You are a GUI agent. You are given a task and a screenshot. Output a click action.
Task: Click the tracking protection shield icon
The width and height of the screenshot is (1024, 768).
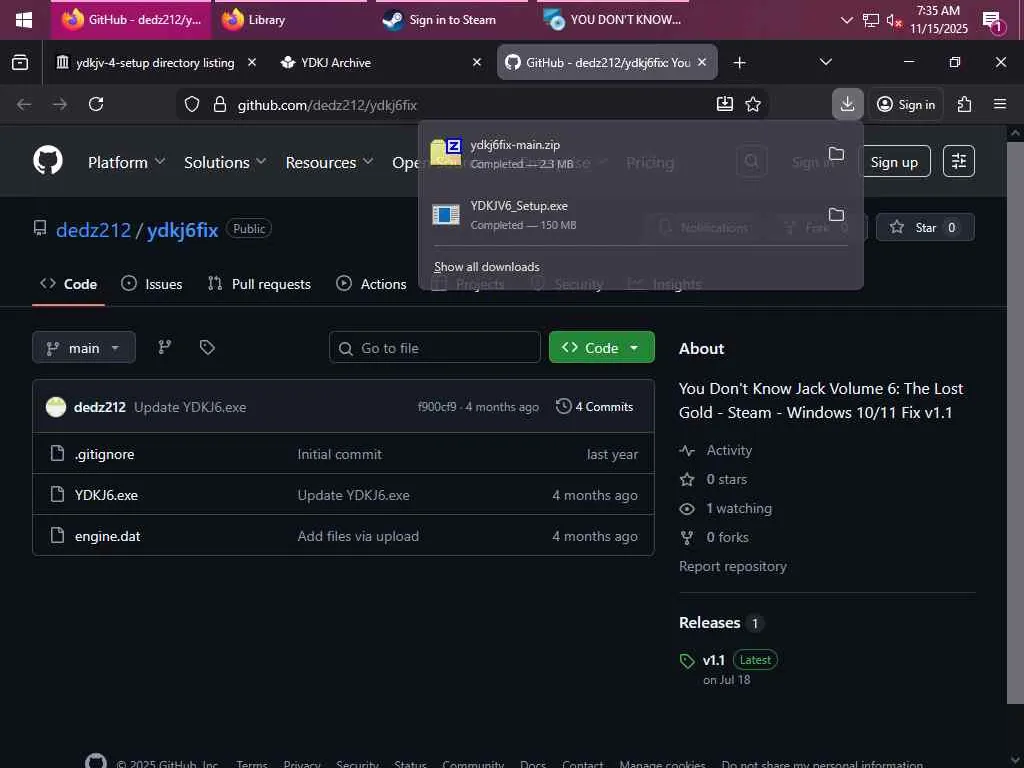point(191,104)
